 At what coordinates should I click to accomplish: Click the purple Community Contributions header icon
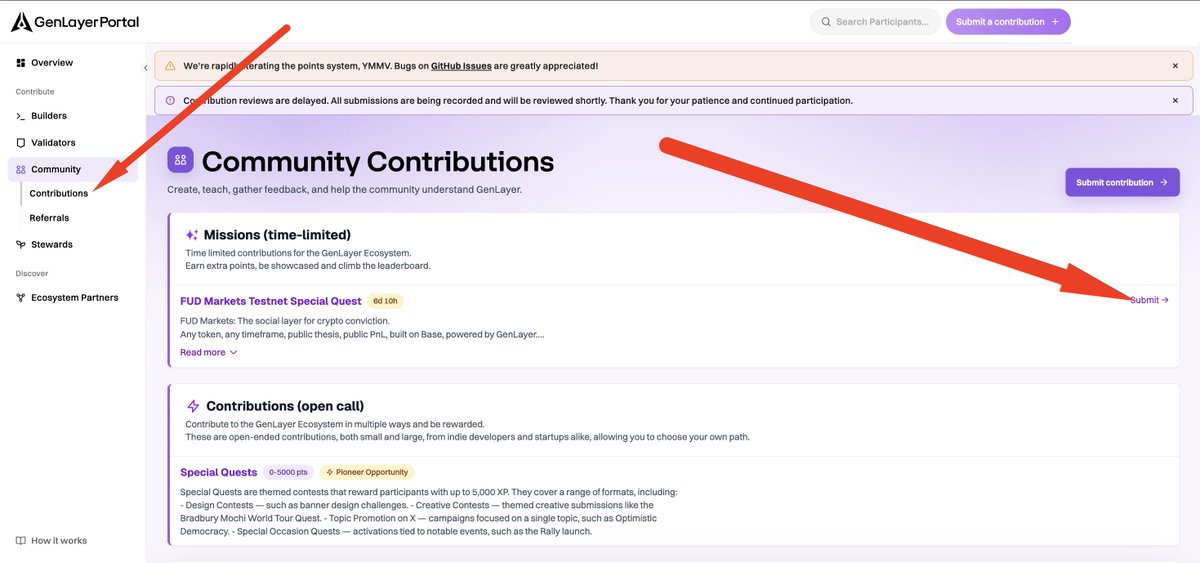point(181,160)
